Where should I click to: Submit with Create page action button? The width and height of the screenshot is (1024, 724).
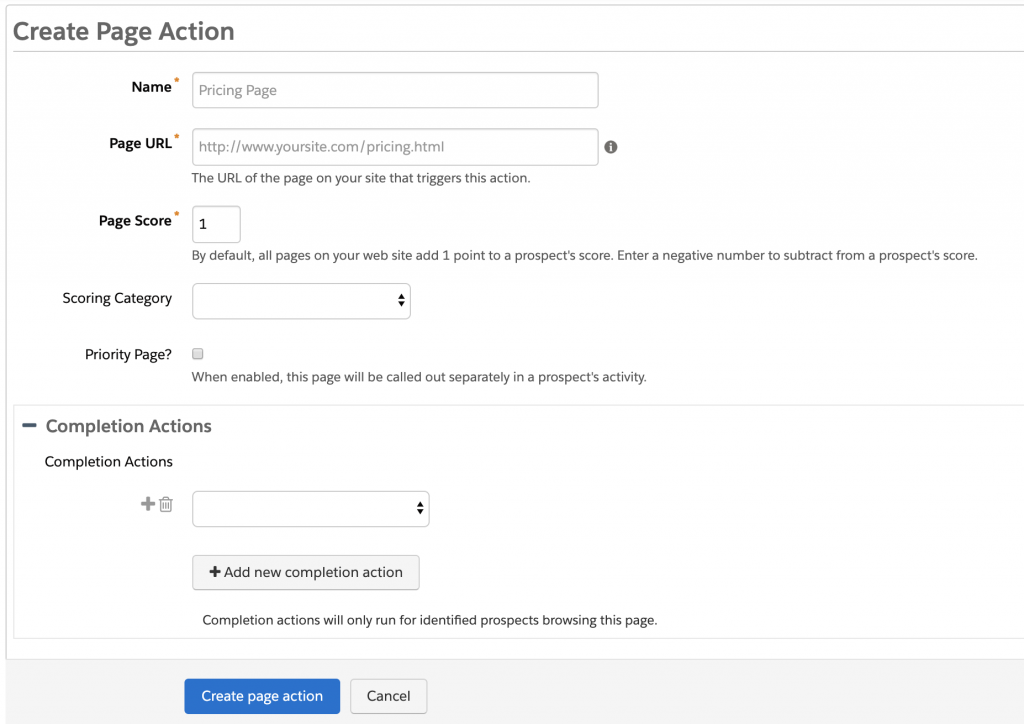pos(262,696)
